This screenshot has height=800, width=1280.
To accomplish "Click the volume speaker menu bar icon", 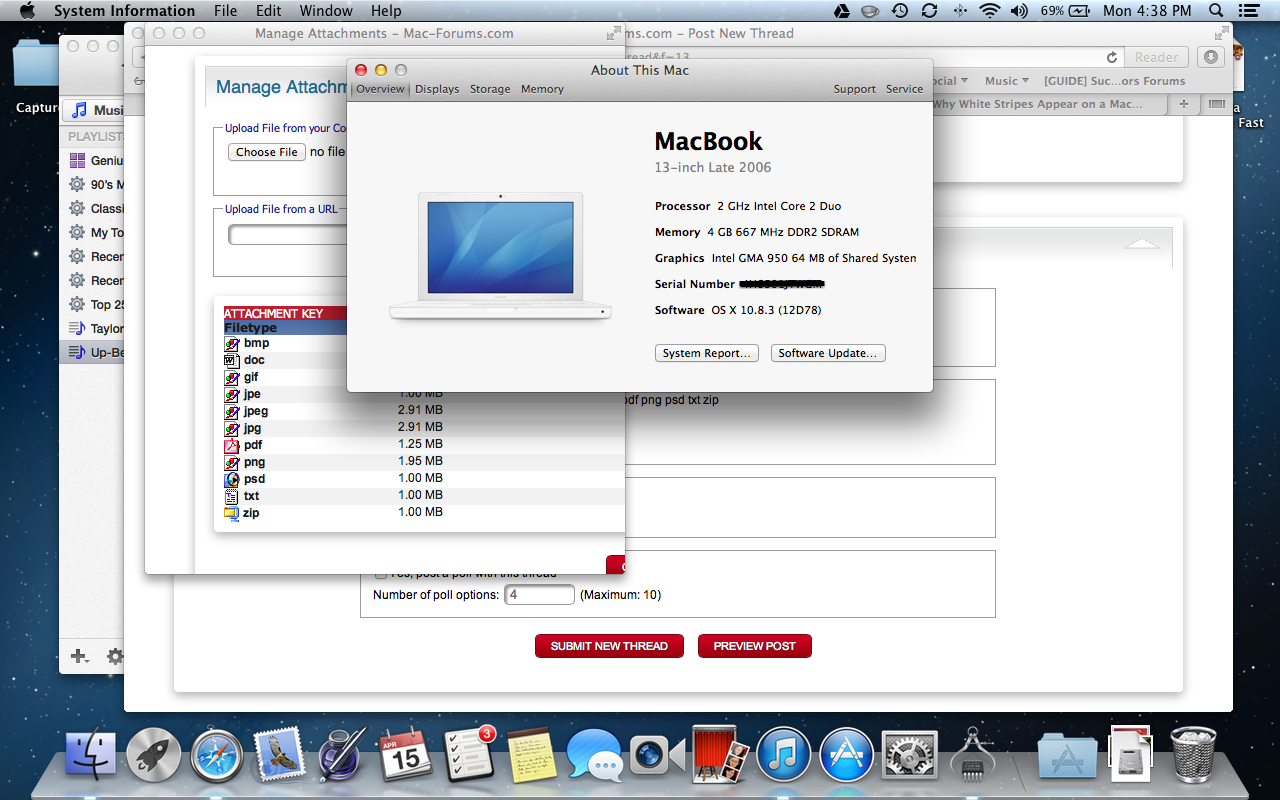I will [x=1019, y=11].
